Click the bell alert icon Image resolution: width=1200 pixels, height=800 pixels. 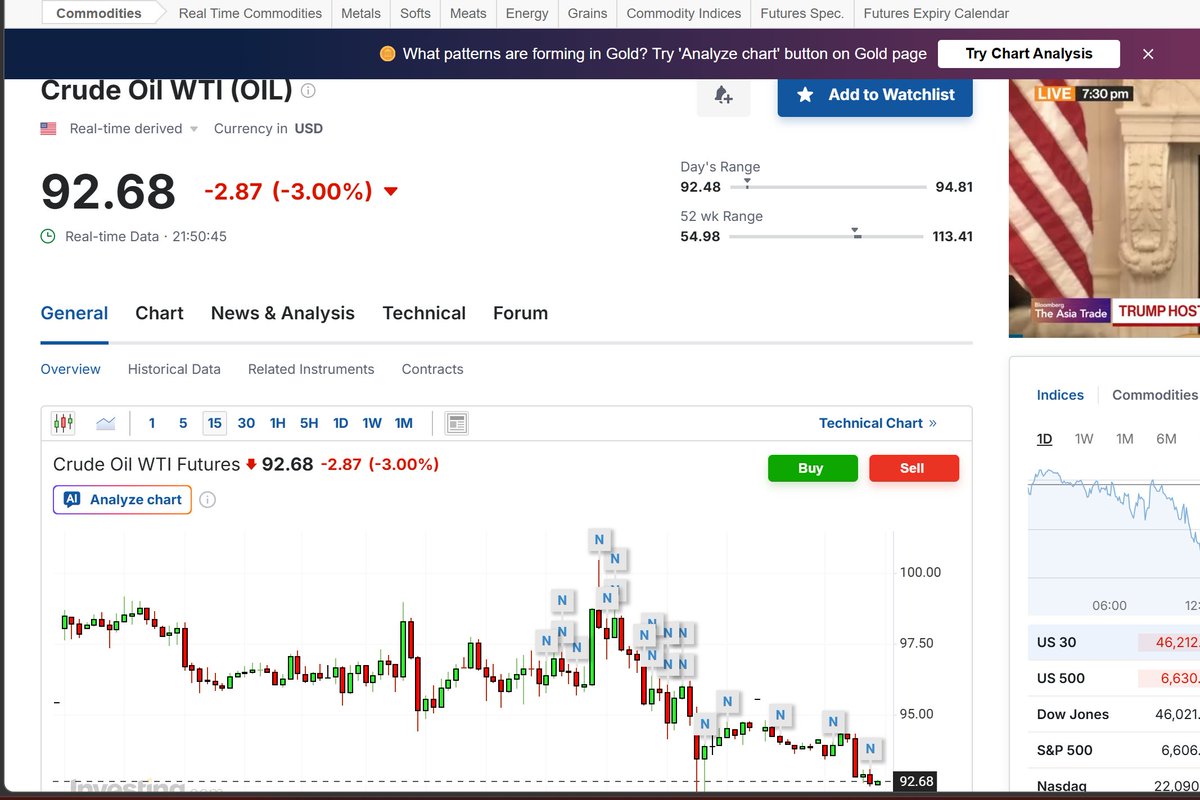coord(723,95)
